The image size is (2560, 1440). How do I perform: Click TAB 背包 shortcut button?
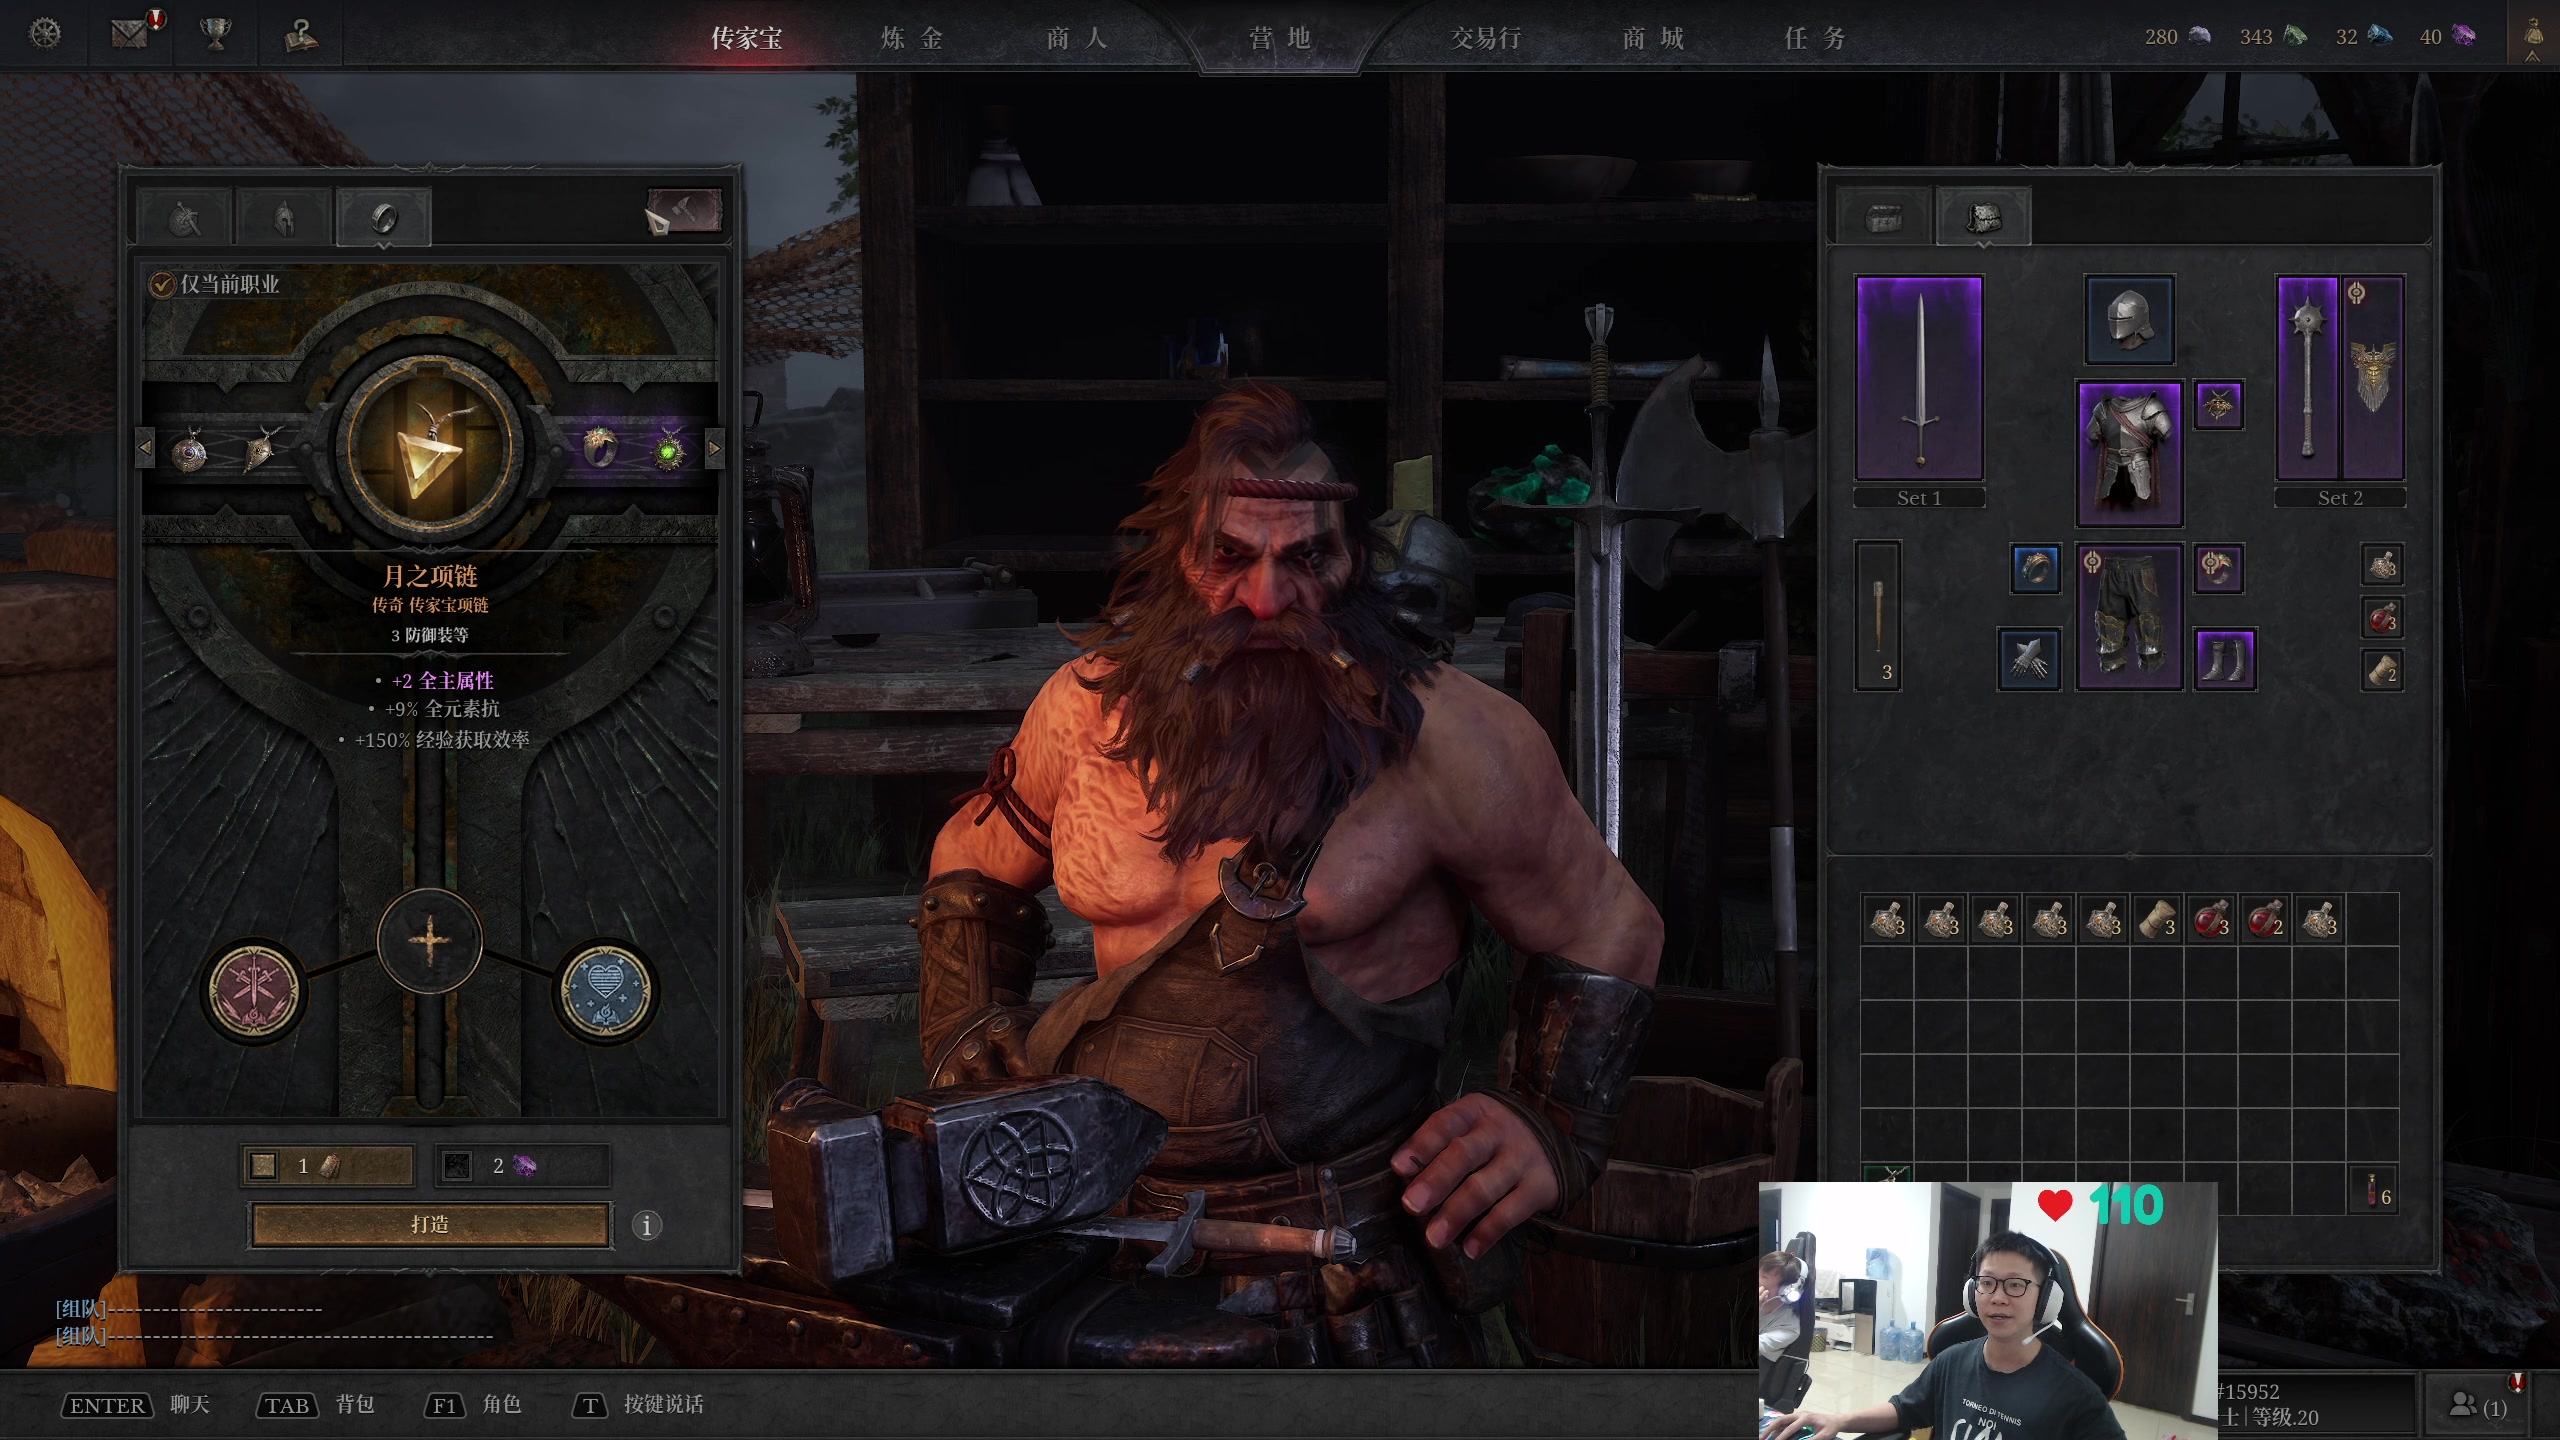pyautogui.click(x=288, y=1405)
